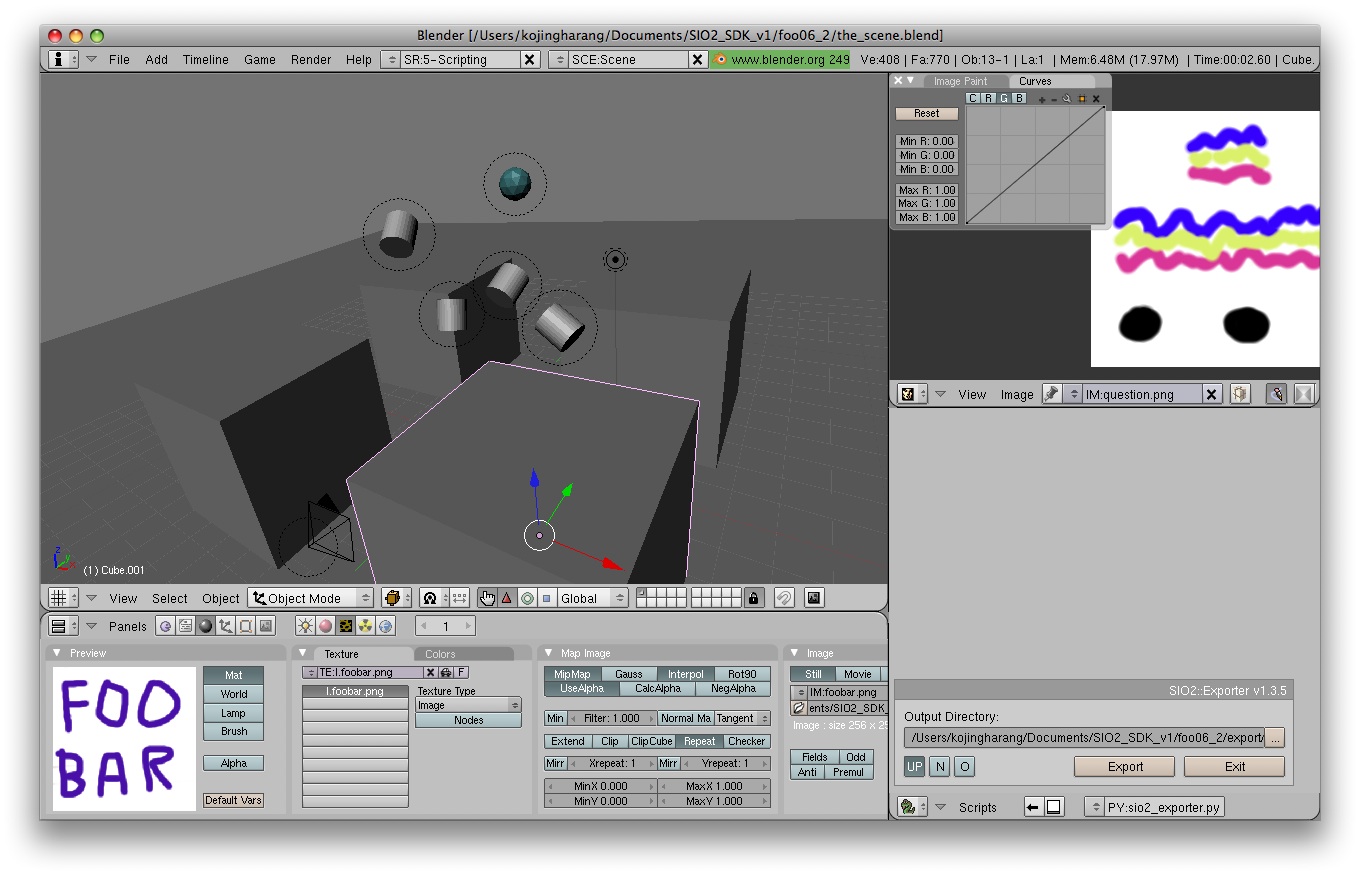Click the World preview type button
Screen dimensions: 1360x875
pos(234,694)
